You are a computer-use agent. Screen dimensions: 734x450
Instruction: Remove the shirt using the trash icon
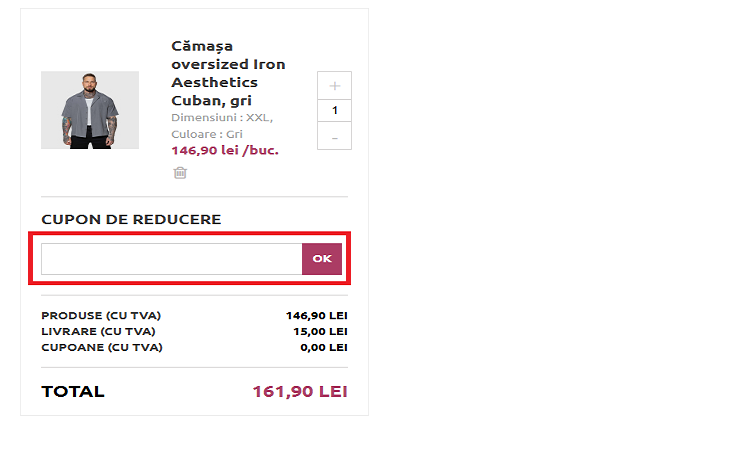point(180,172)
